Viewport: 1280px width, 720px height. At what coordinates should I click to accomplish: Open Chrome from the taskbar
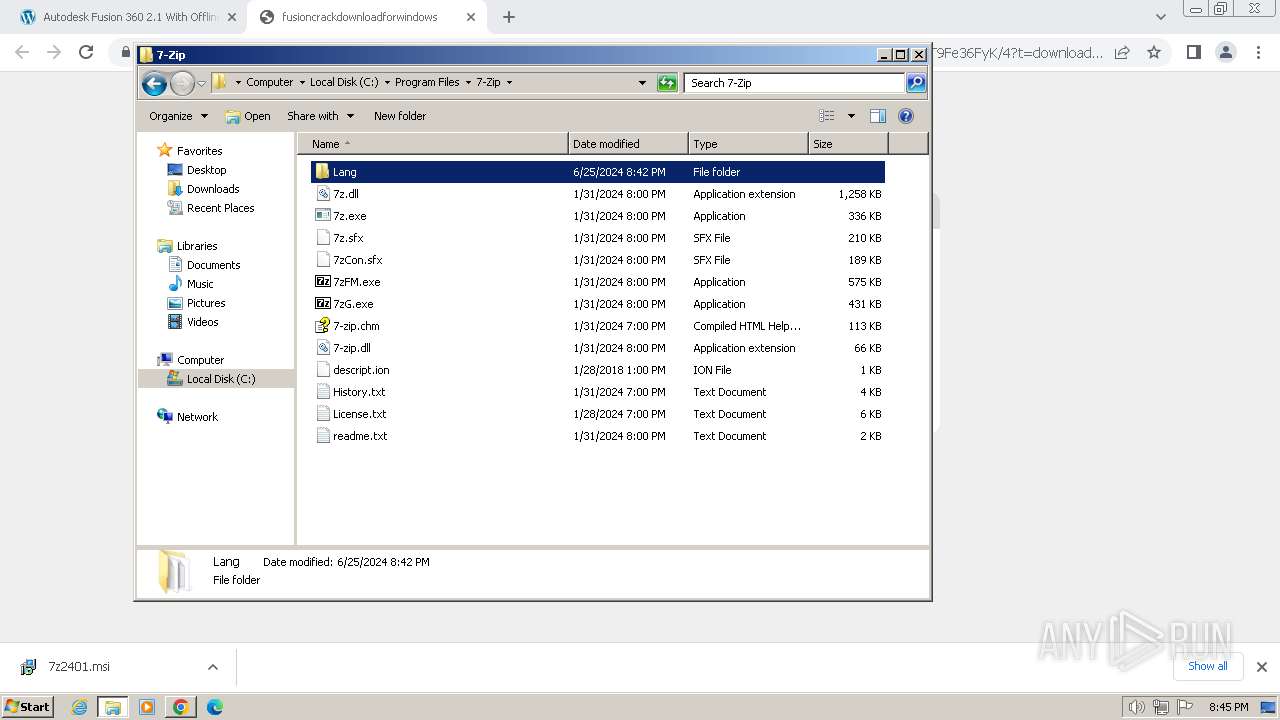(181, 707)
